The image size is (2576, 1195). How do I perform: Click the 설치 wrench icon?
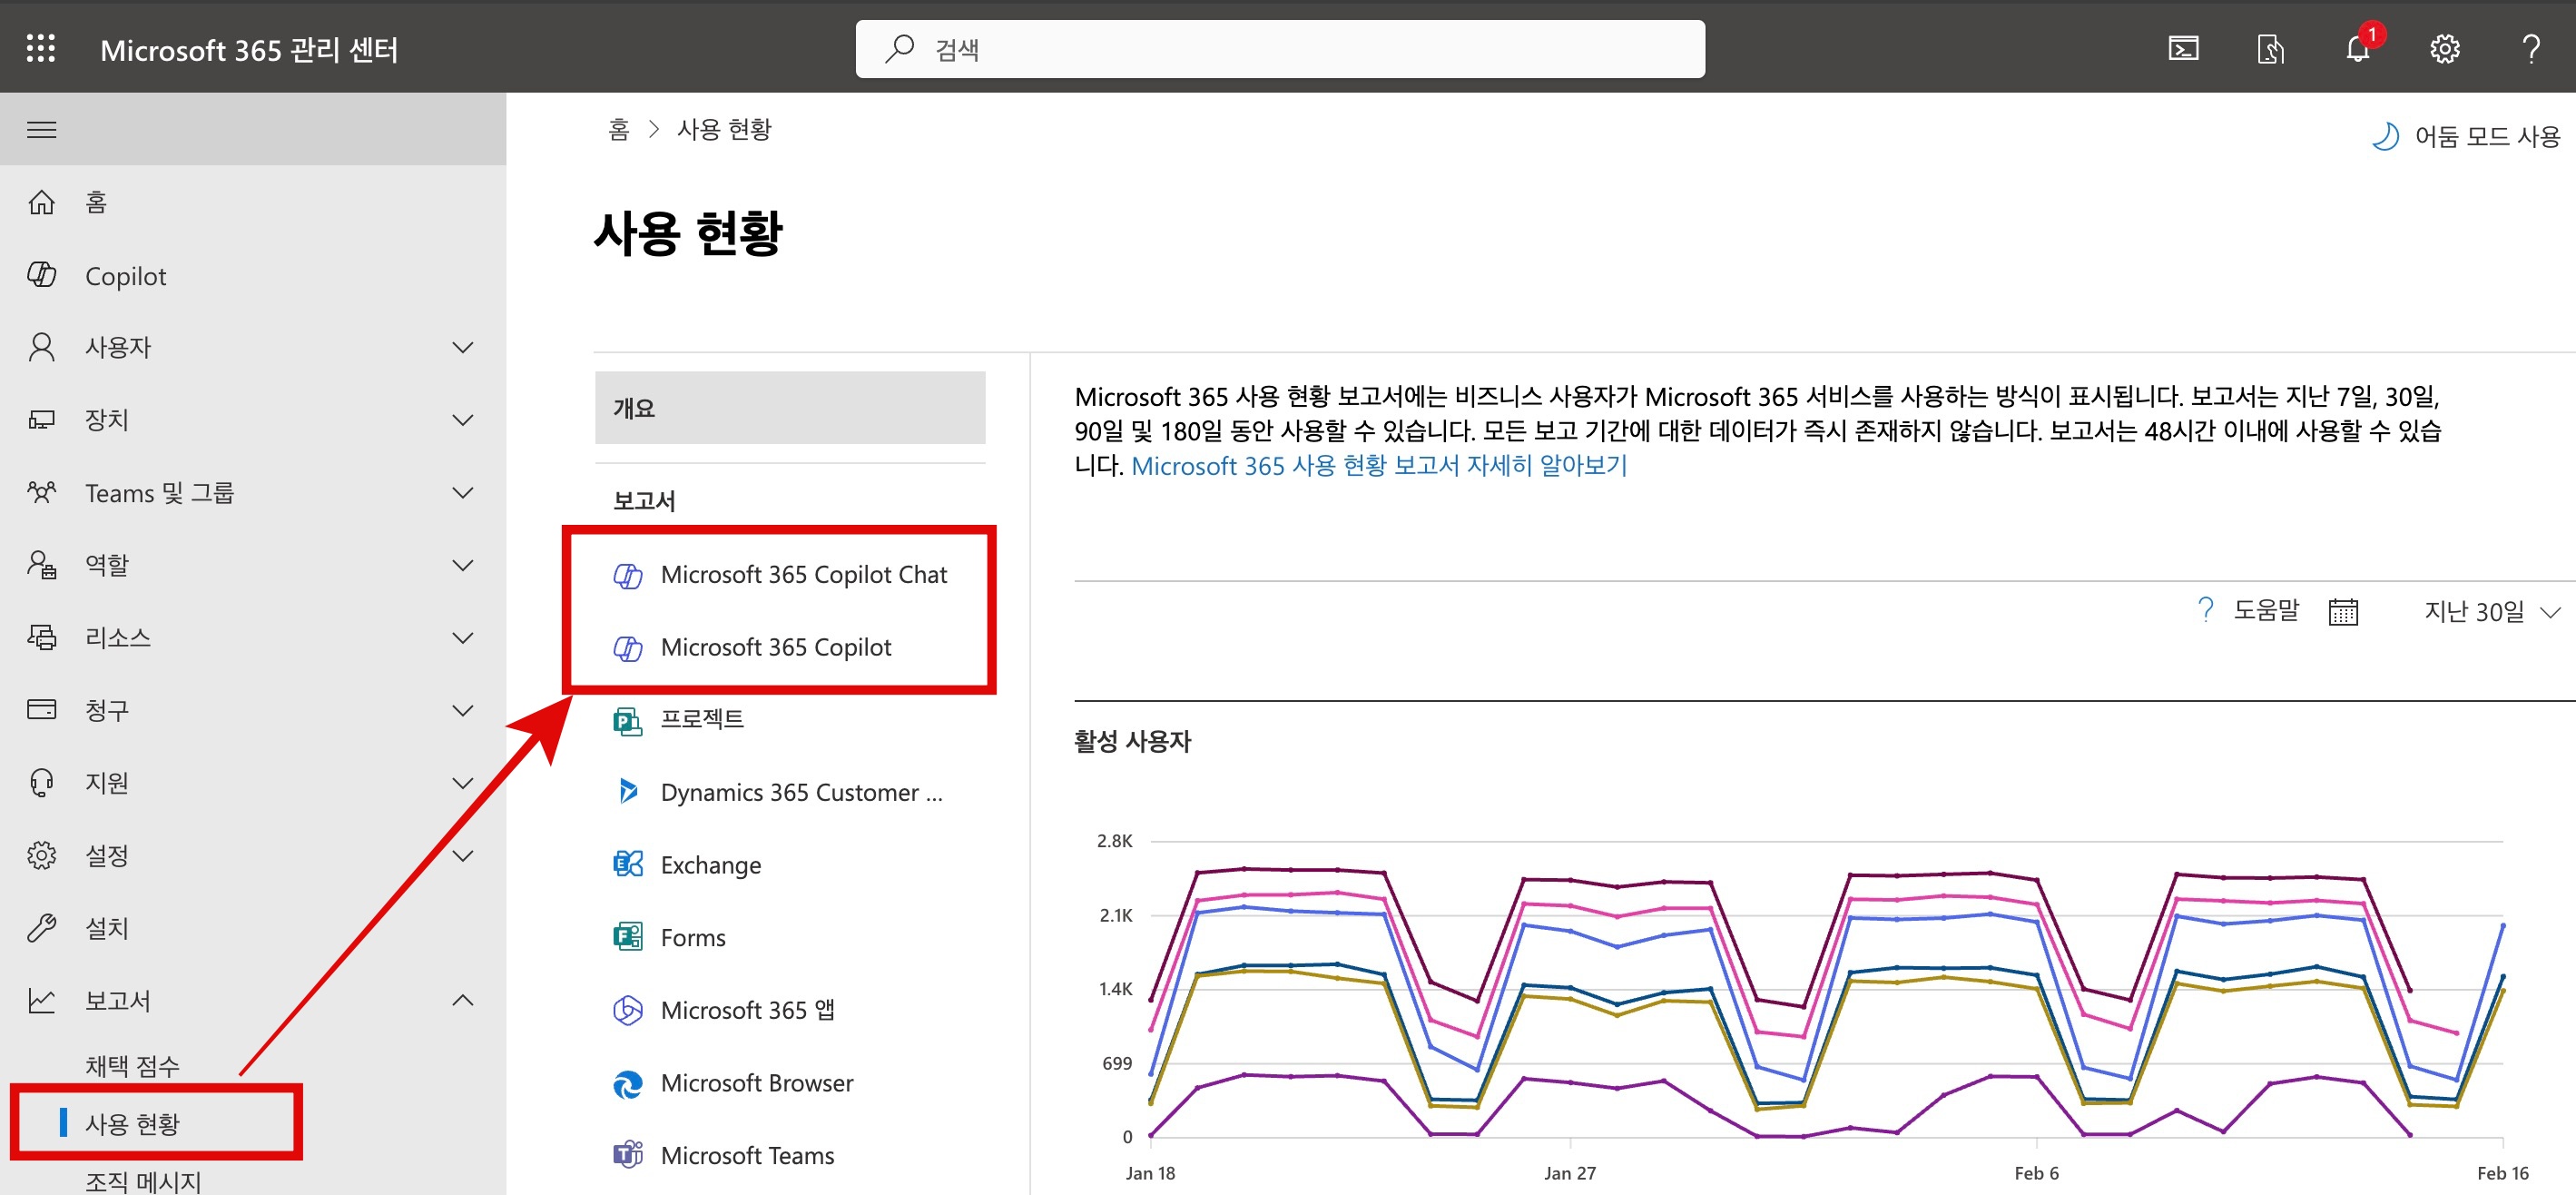(41, 928)
